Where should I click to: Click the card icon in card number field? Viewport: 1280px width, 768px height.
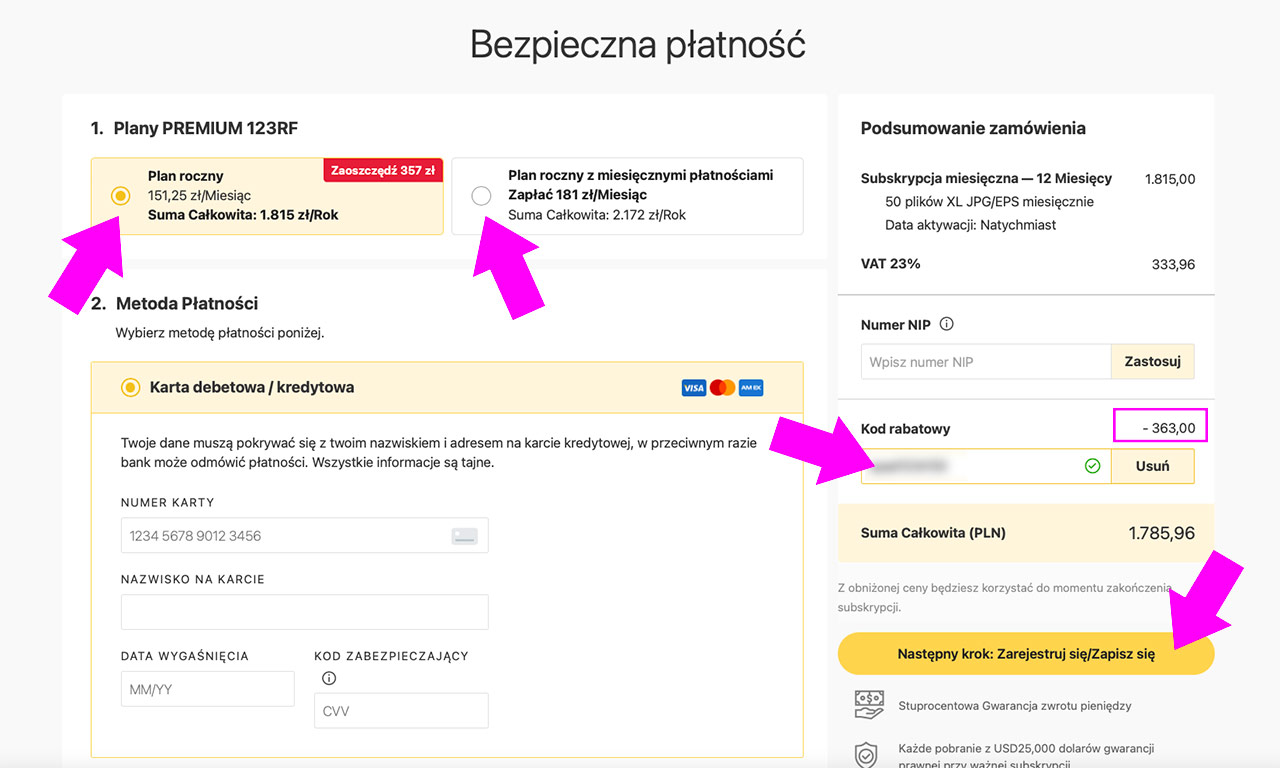pyautogui.click(x=464, y=536)
